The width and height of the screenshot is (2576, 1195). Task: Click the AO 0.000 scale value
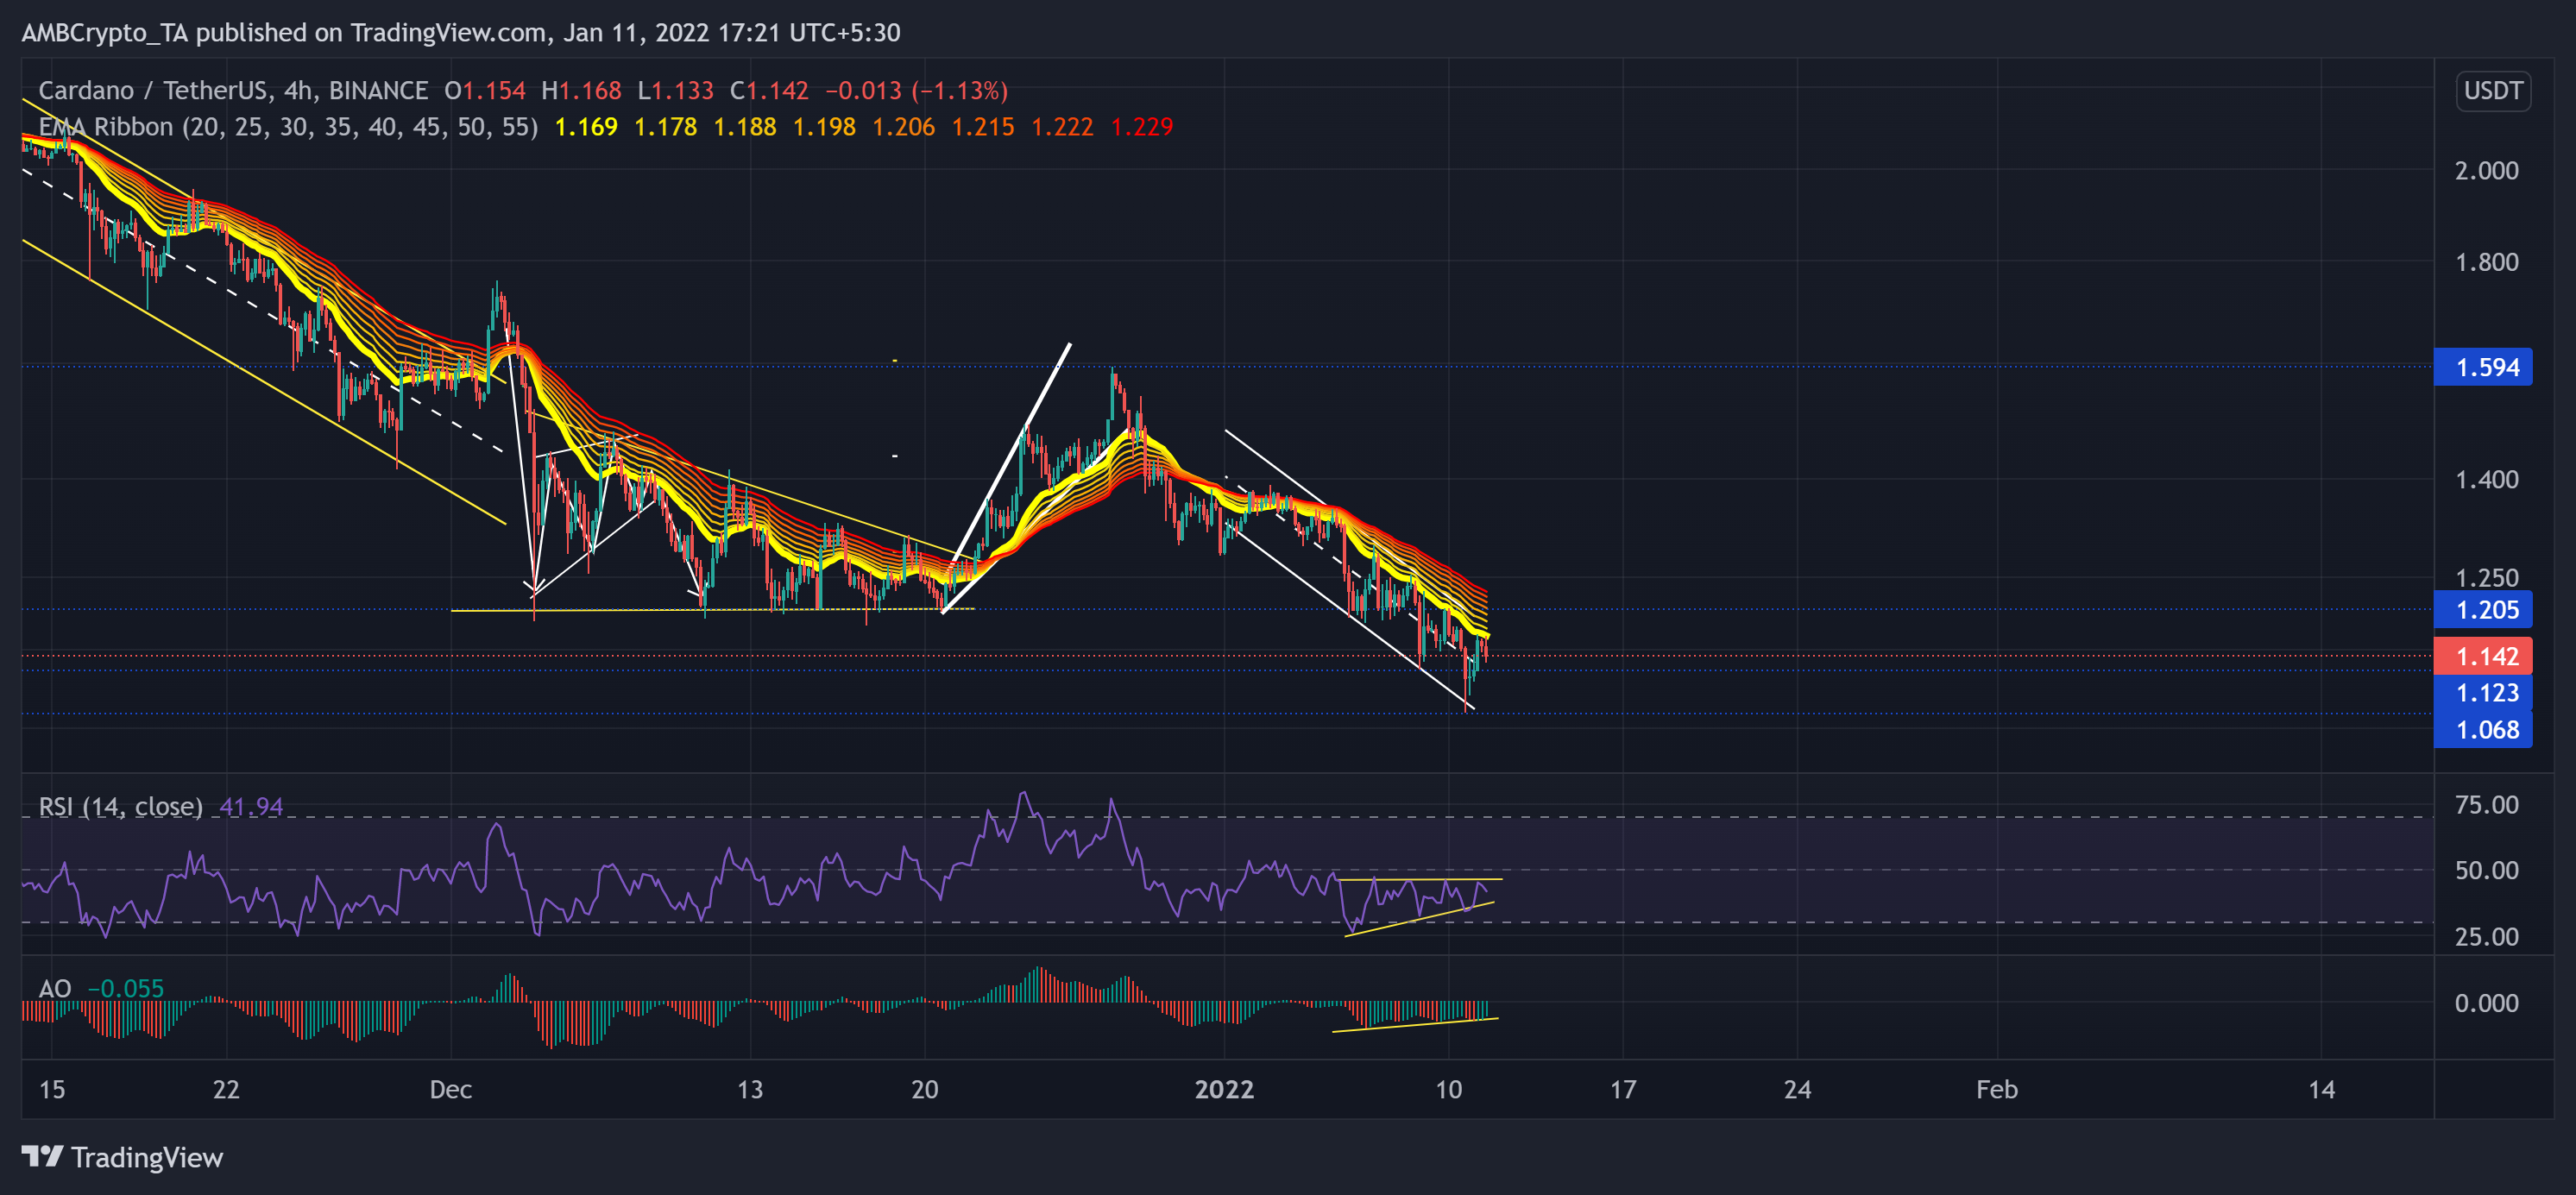click(2486, 1003)
